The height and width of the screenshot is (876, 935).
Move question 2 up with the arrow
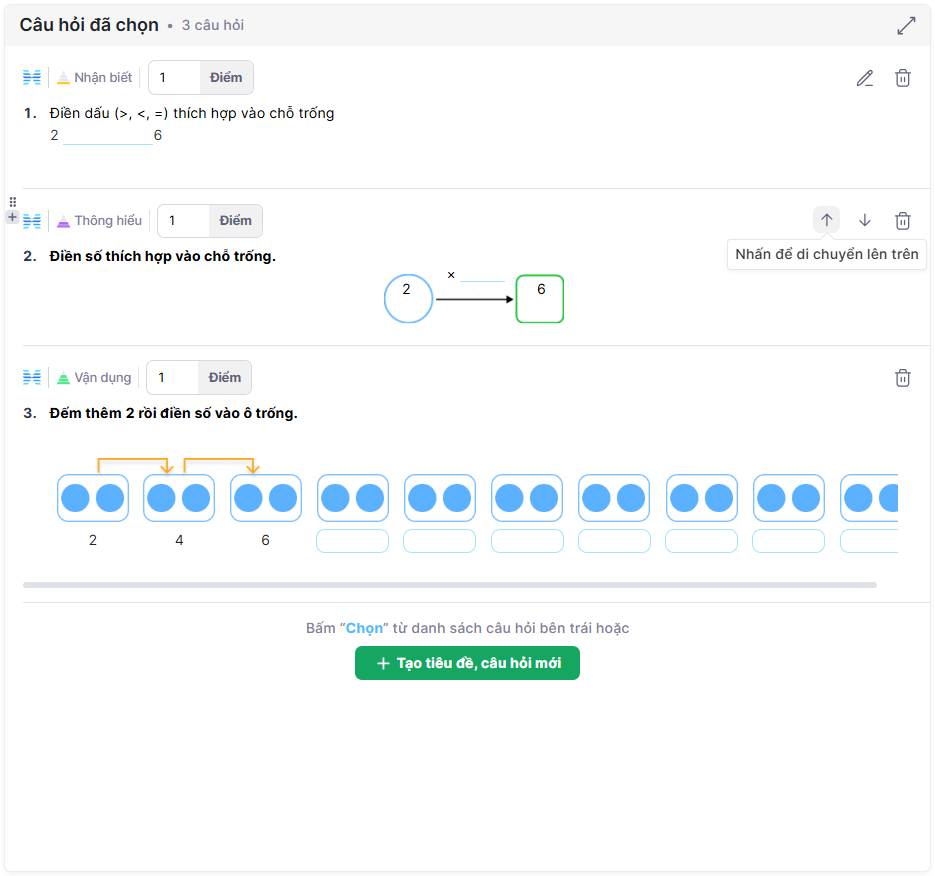click(x=826, y=220)
